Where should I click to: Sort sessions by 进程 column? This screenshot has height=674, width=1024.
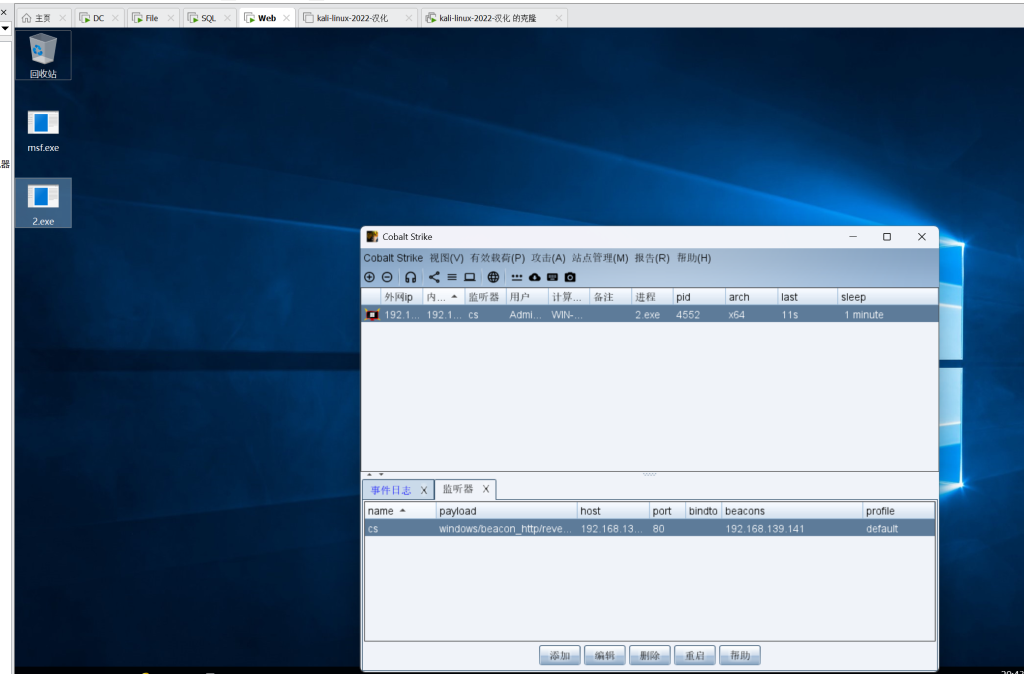point(652,297)
